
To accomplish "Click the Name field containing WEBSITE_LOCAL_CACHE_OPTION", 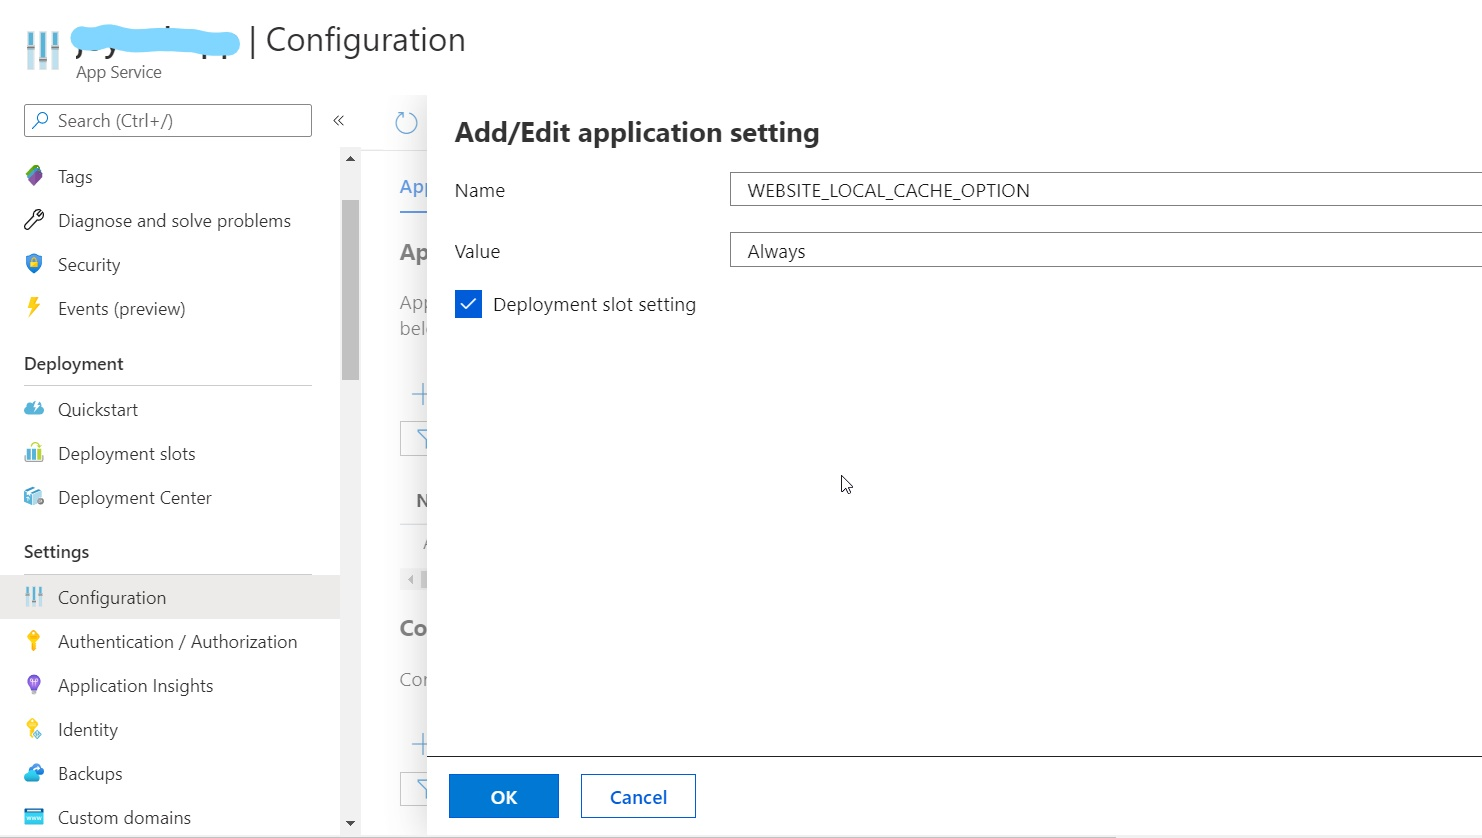I will (x=1000, y=190).
